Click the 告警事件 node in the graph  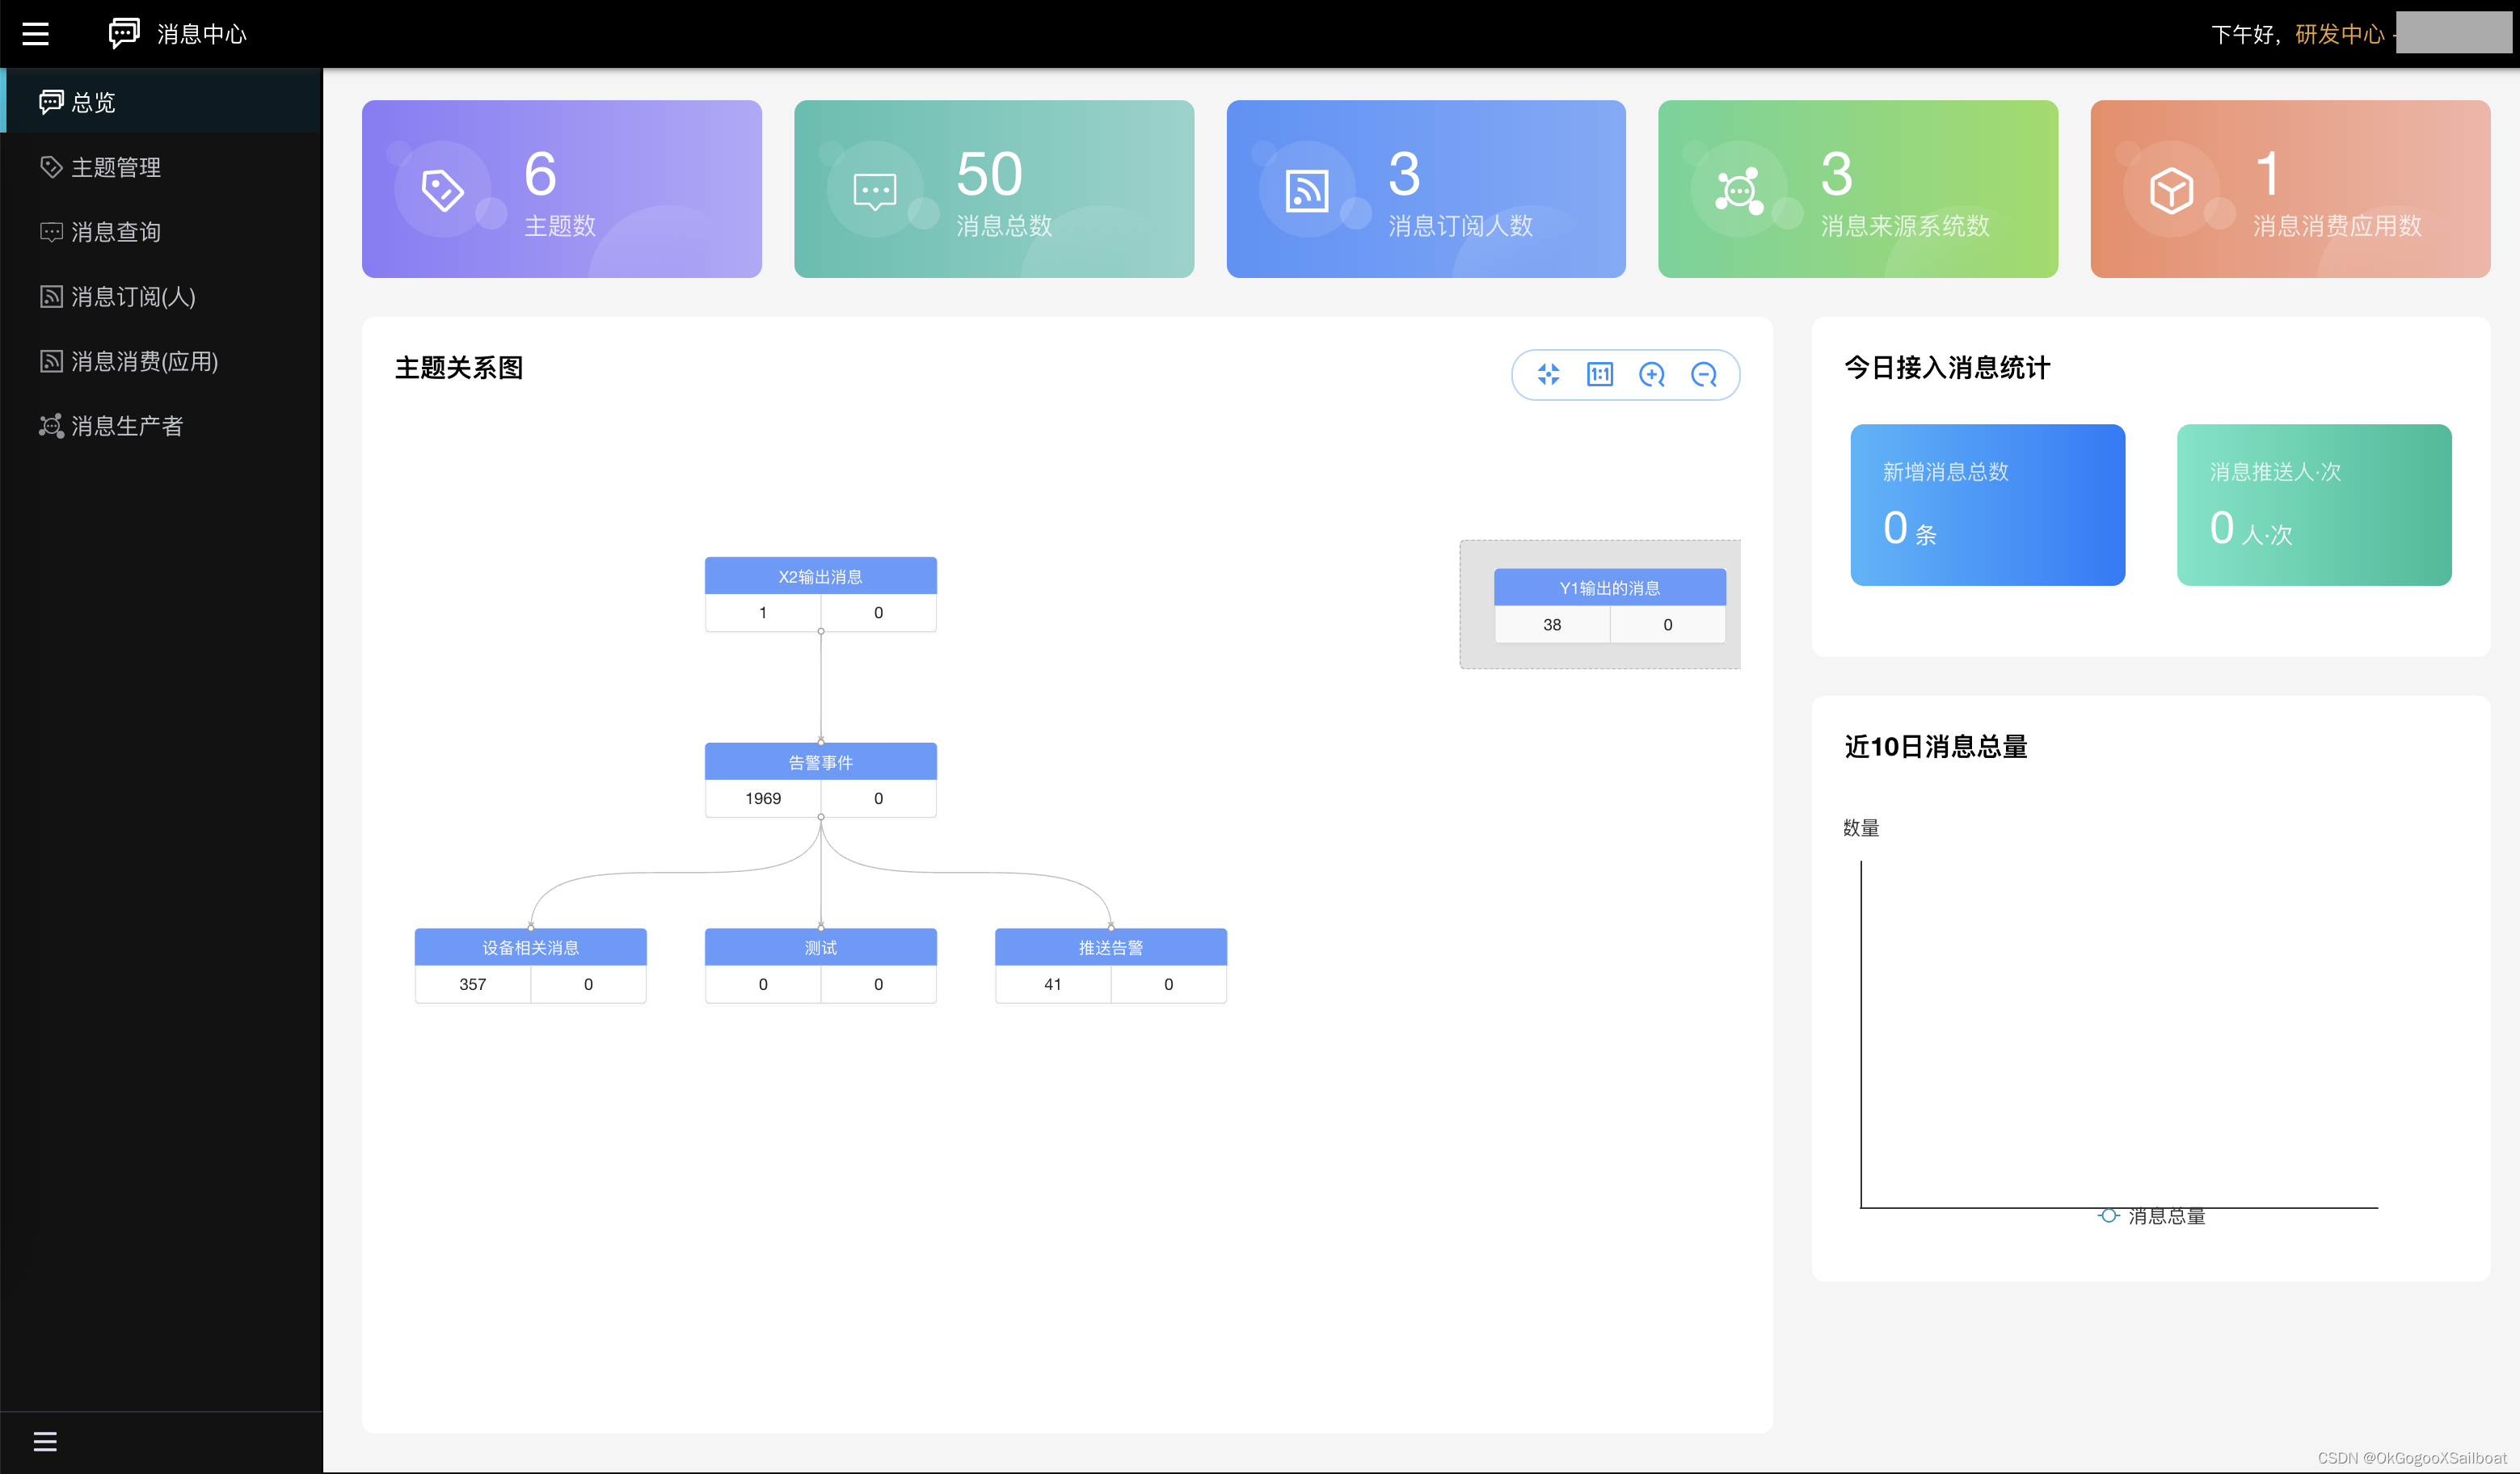pos(820,761)
